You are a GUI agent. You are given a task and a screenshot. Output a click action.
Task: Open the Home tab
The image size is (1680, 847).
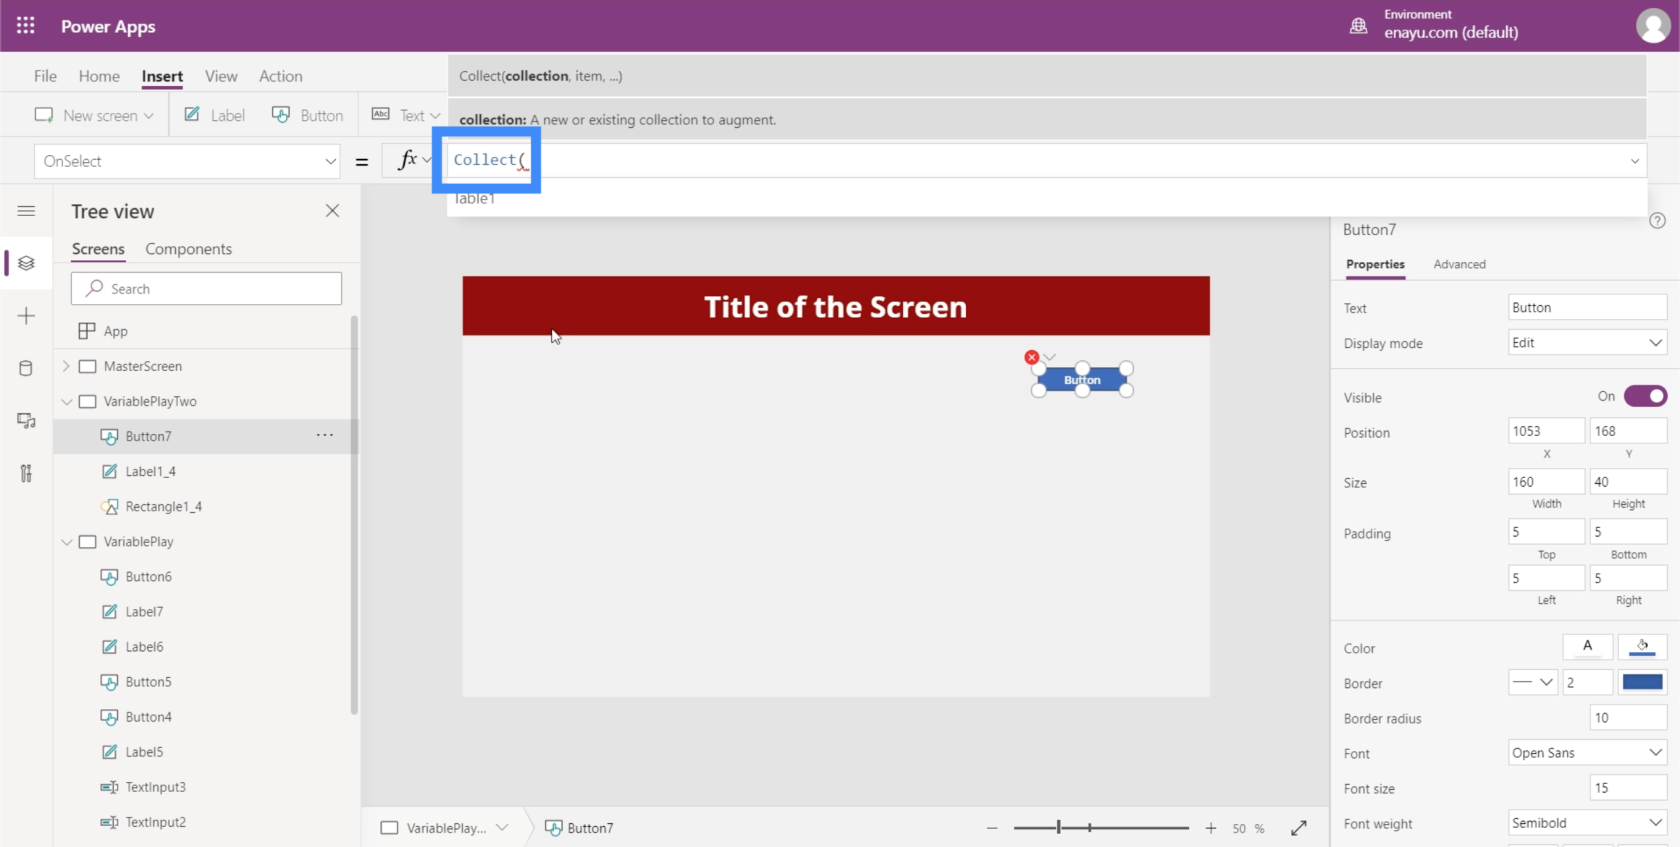[x=99, y=76]
